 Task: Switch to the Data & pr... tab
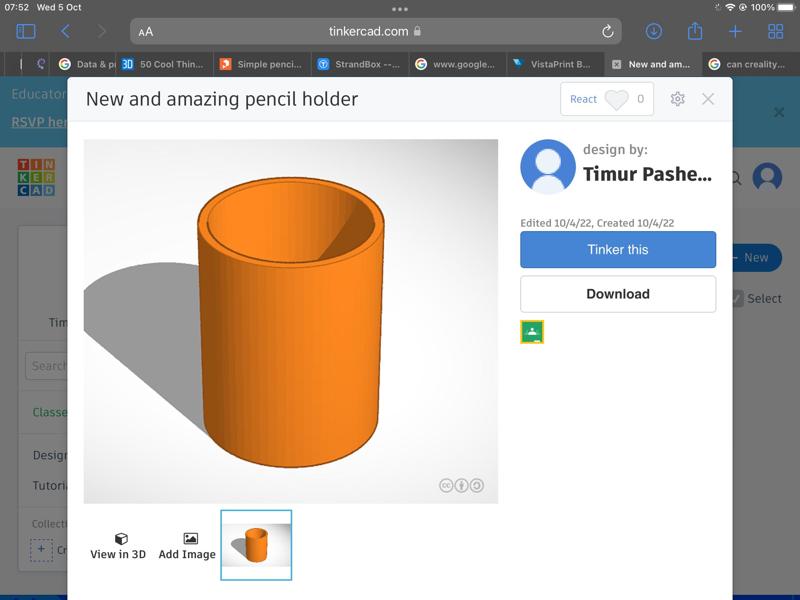tap(87, 64)
